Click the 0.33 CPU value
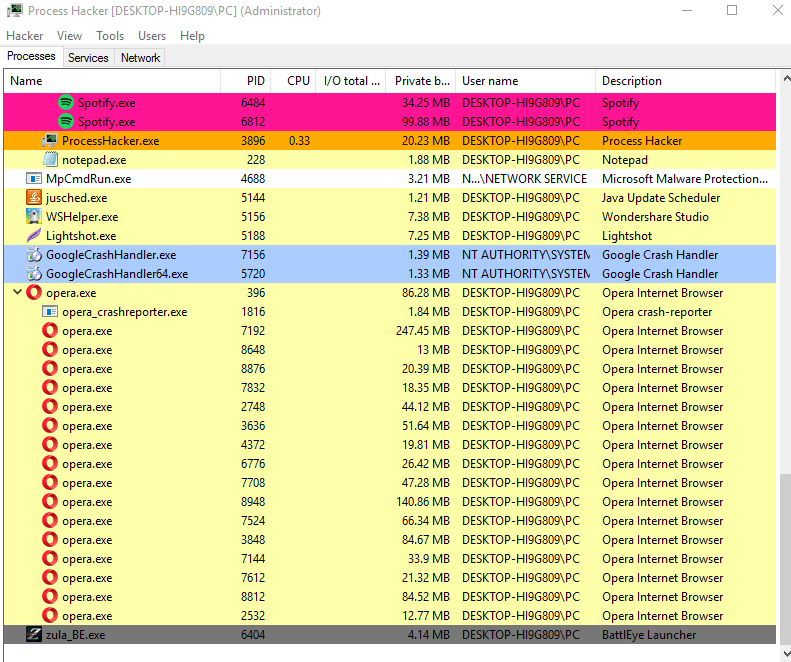Image resolution: width=791 pixels, height=662 pixels. click(299, 141)
